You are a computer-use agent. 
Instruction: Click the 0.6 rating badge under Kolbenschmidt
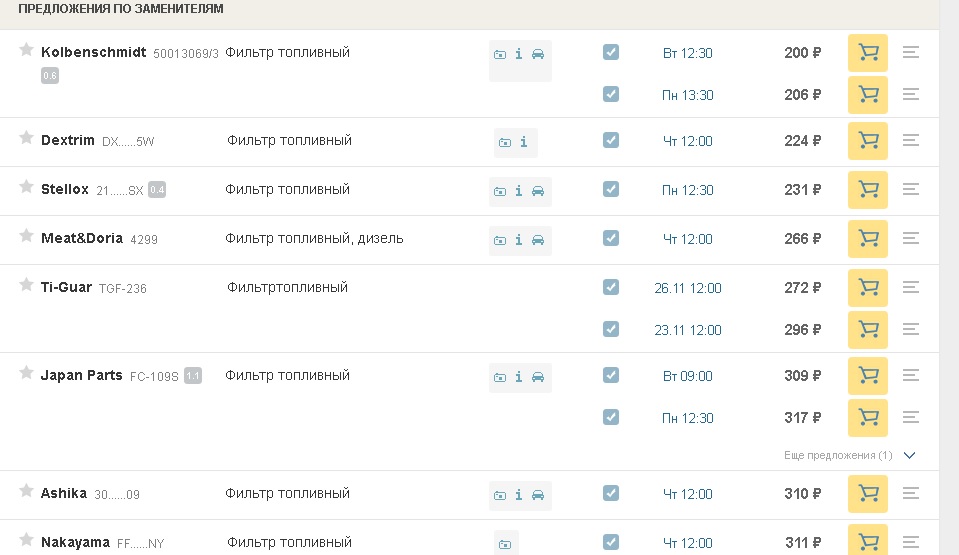coord(50,76)
